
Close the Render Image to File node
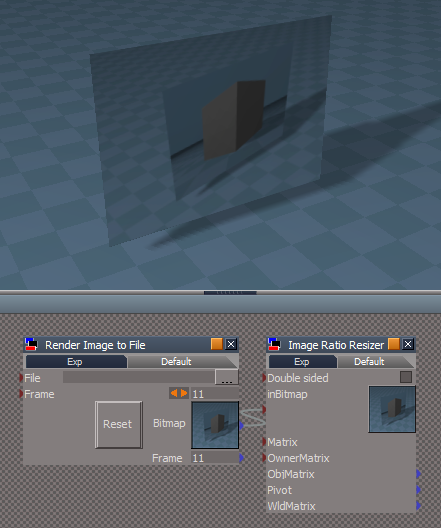click(x=231, y=344)
